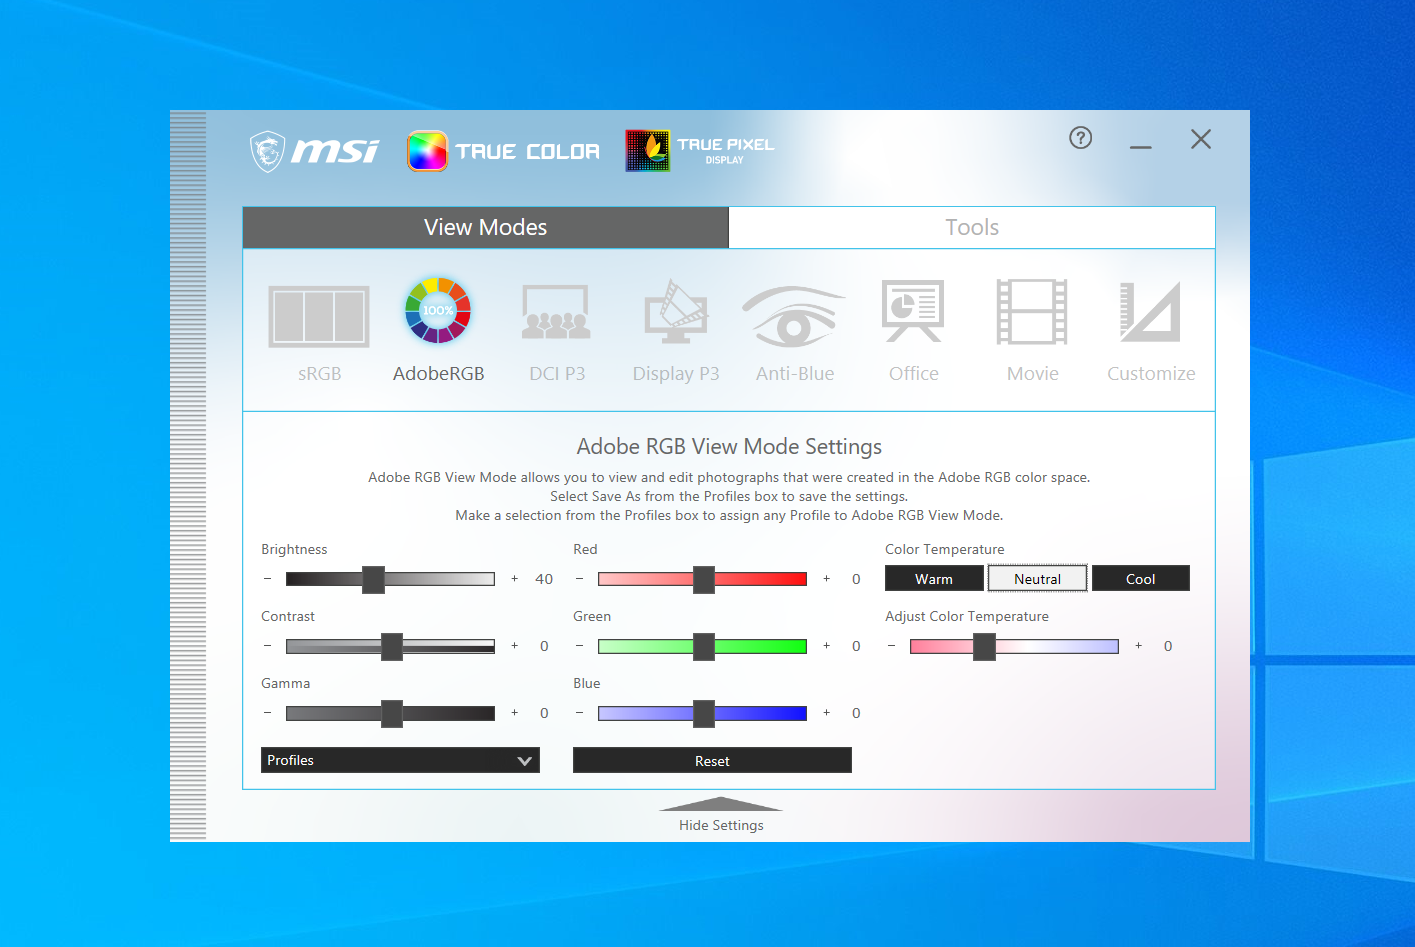This screenshot has height=947, width=1415.
Task: Increase Gamma with the plus sign
Action: click(x=515, y=713)
